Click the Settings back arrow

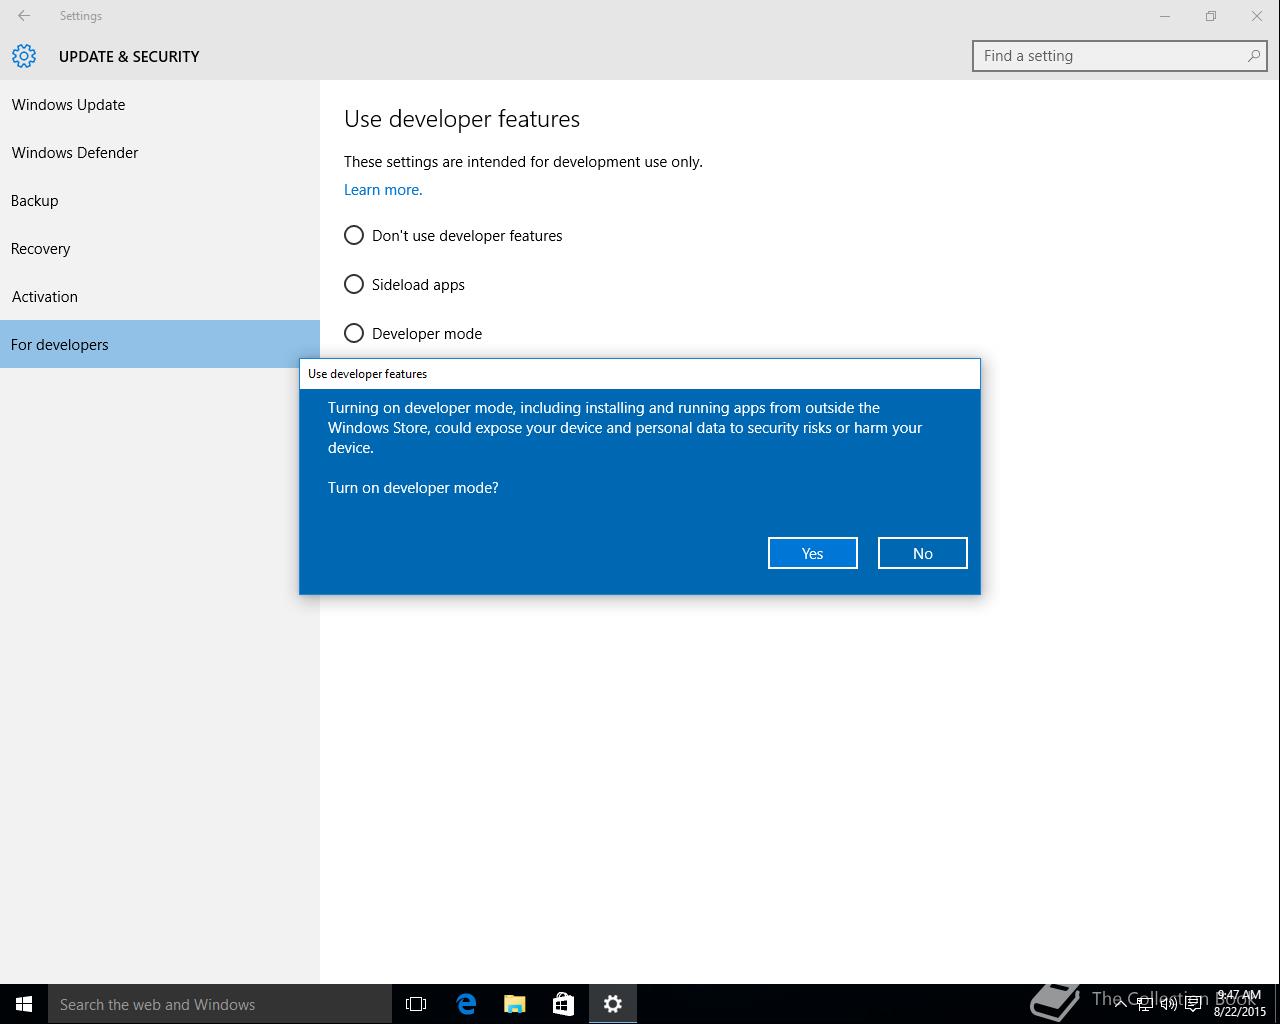coord(24,16)
